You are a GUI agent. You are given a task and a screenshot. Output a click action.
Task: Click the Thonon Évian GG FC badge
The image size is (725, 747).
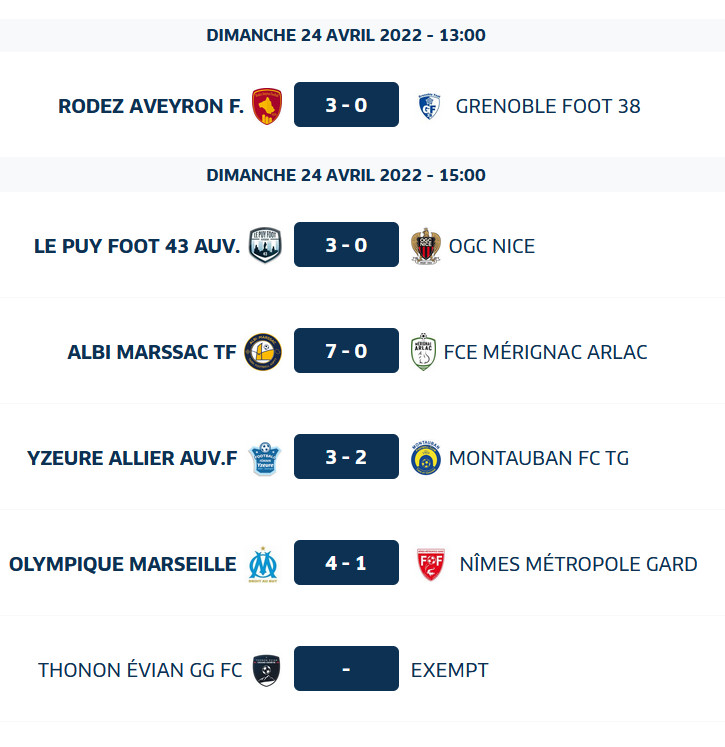click(x=266, y=670)
